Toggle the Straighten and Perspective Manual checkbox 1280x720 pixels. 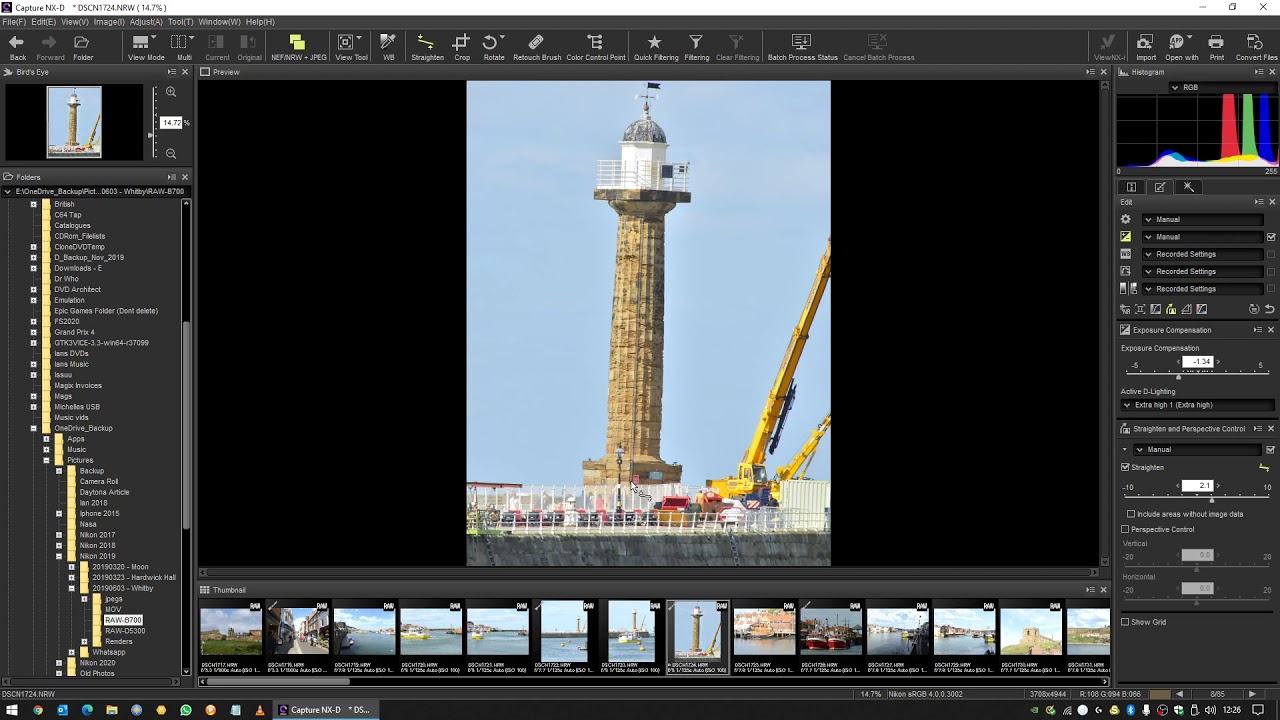(1271, 450)
